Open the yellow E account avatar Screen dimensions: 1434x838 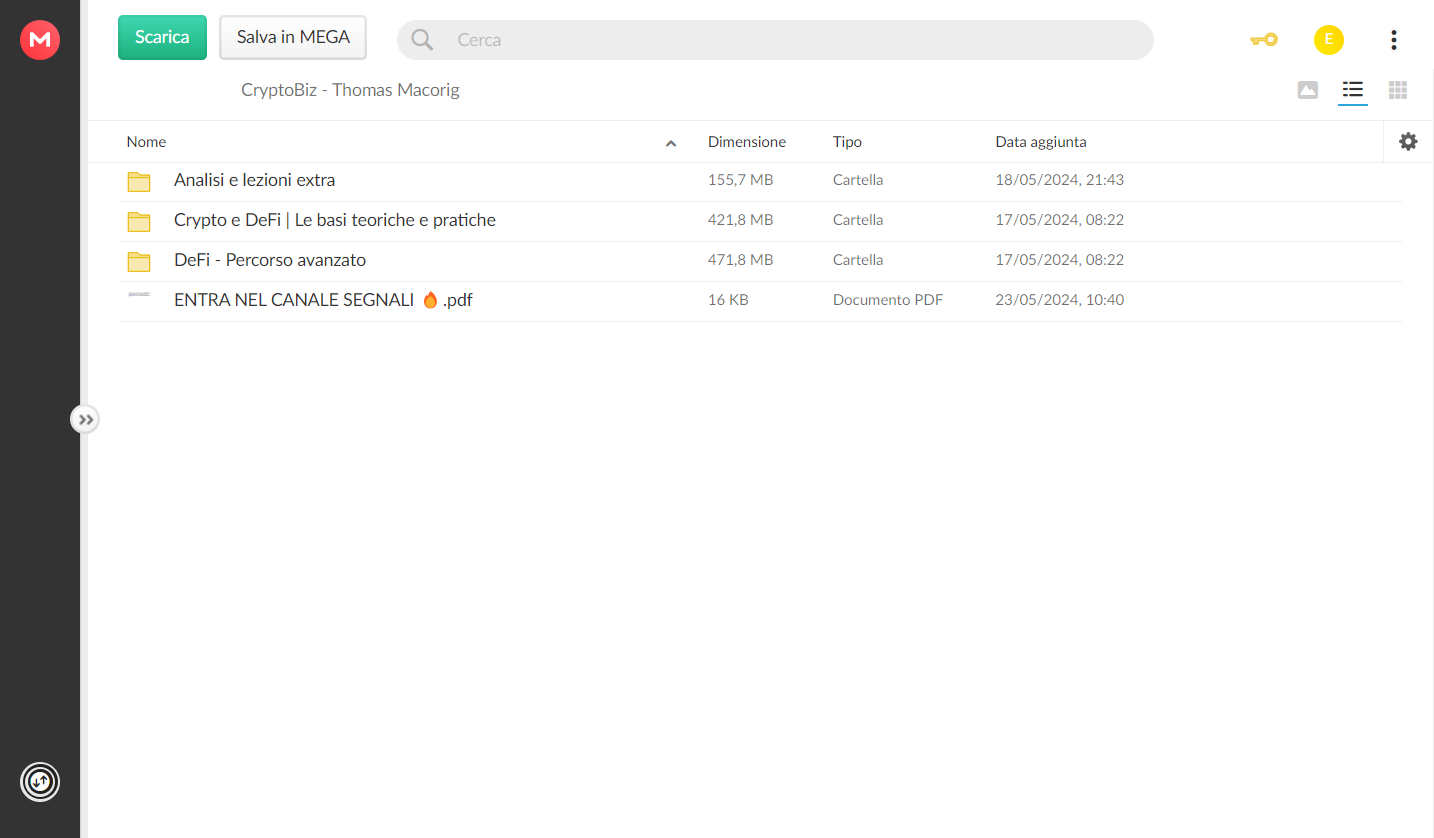click(1328, 40)
